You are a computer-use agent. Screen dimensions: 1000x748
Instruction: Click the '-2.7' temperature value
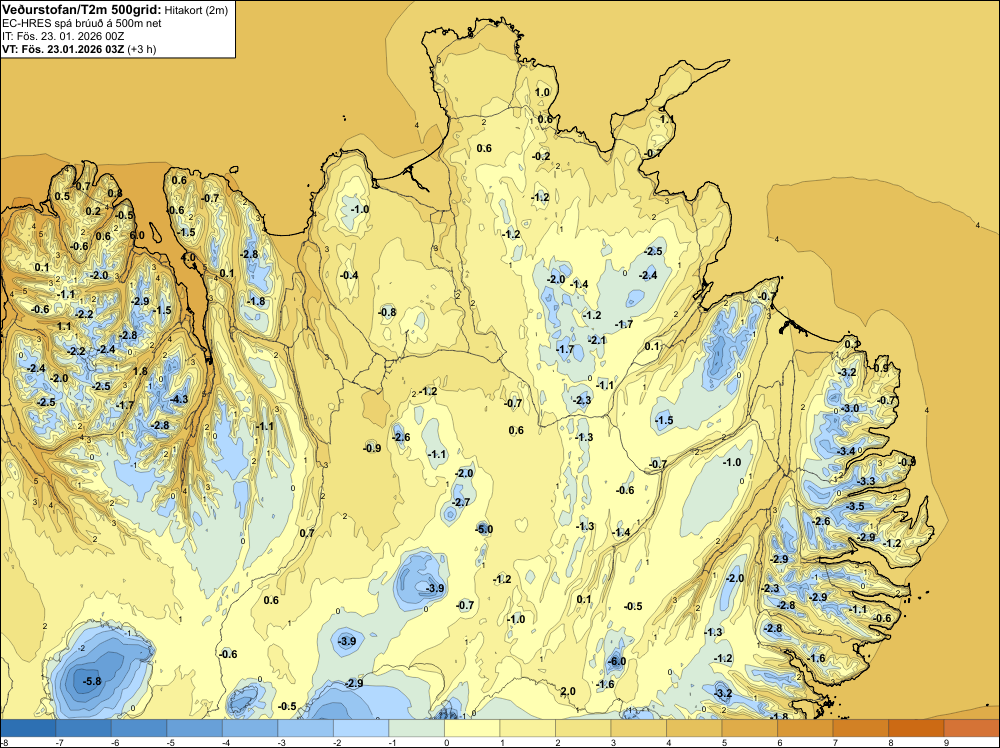pos(461,502)
